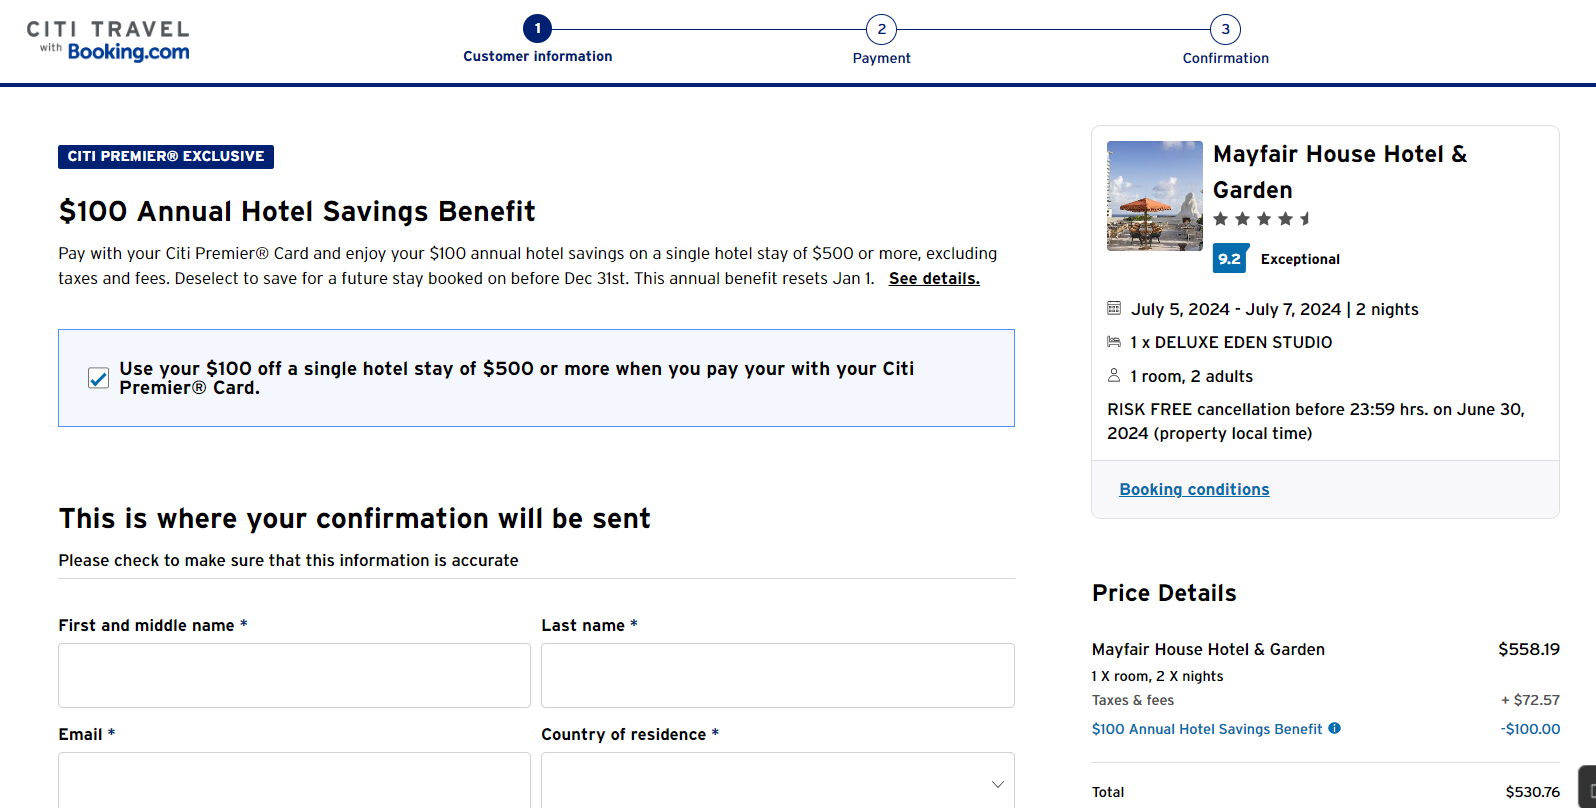Uncheck the $100 hotel savings checkbox
This screenshot has width=1596, height=808.
click(98, 378)
